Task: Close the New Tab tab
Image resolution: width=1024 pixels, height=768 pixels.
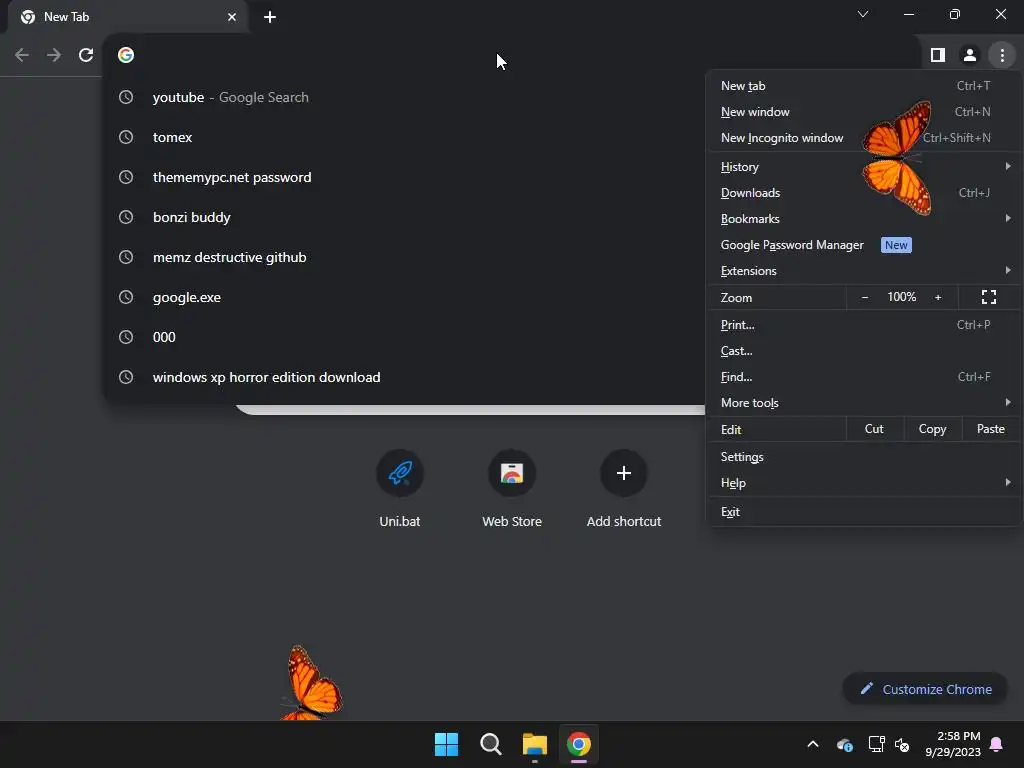Action: click(x=232, y=17)
